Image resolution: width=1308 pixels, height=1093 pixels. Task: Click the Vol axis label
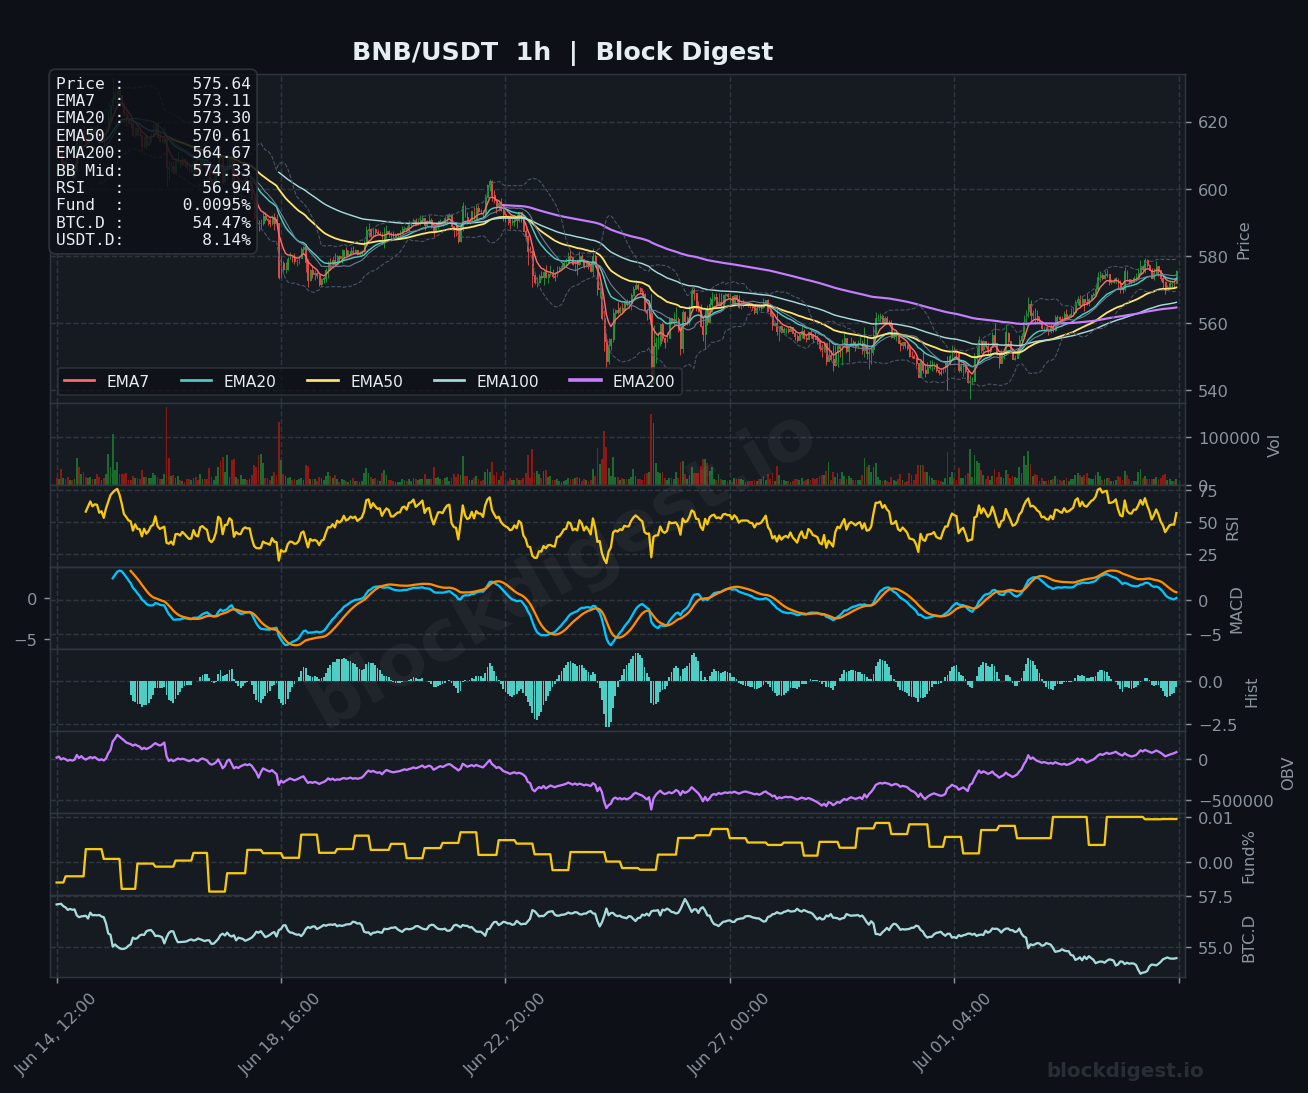(x=1274, y=446)
